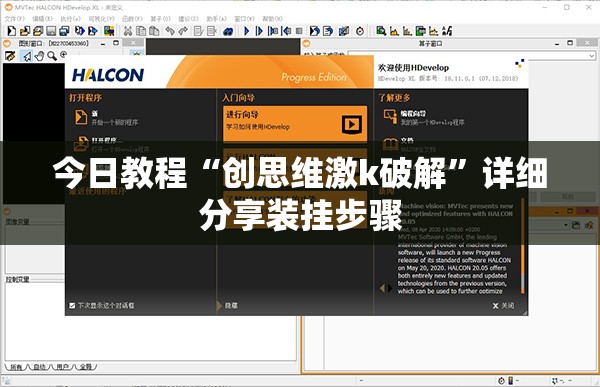Open the 帮助(H) menu
This screenshot has height=387, width=600.
pyautogui.click(x=272, y=18)
